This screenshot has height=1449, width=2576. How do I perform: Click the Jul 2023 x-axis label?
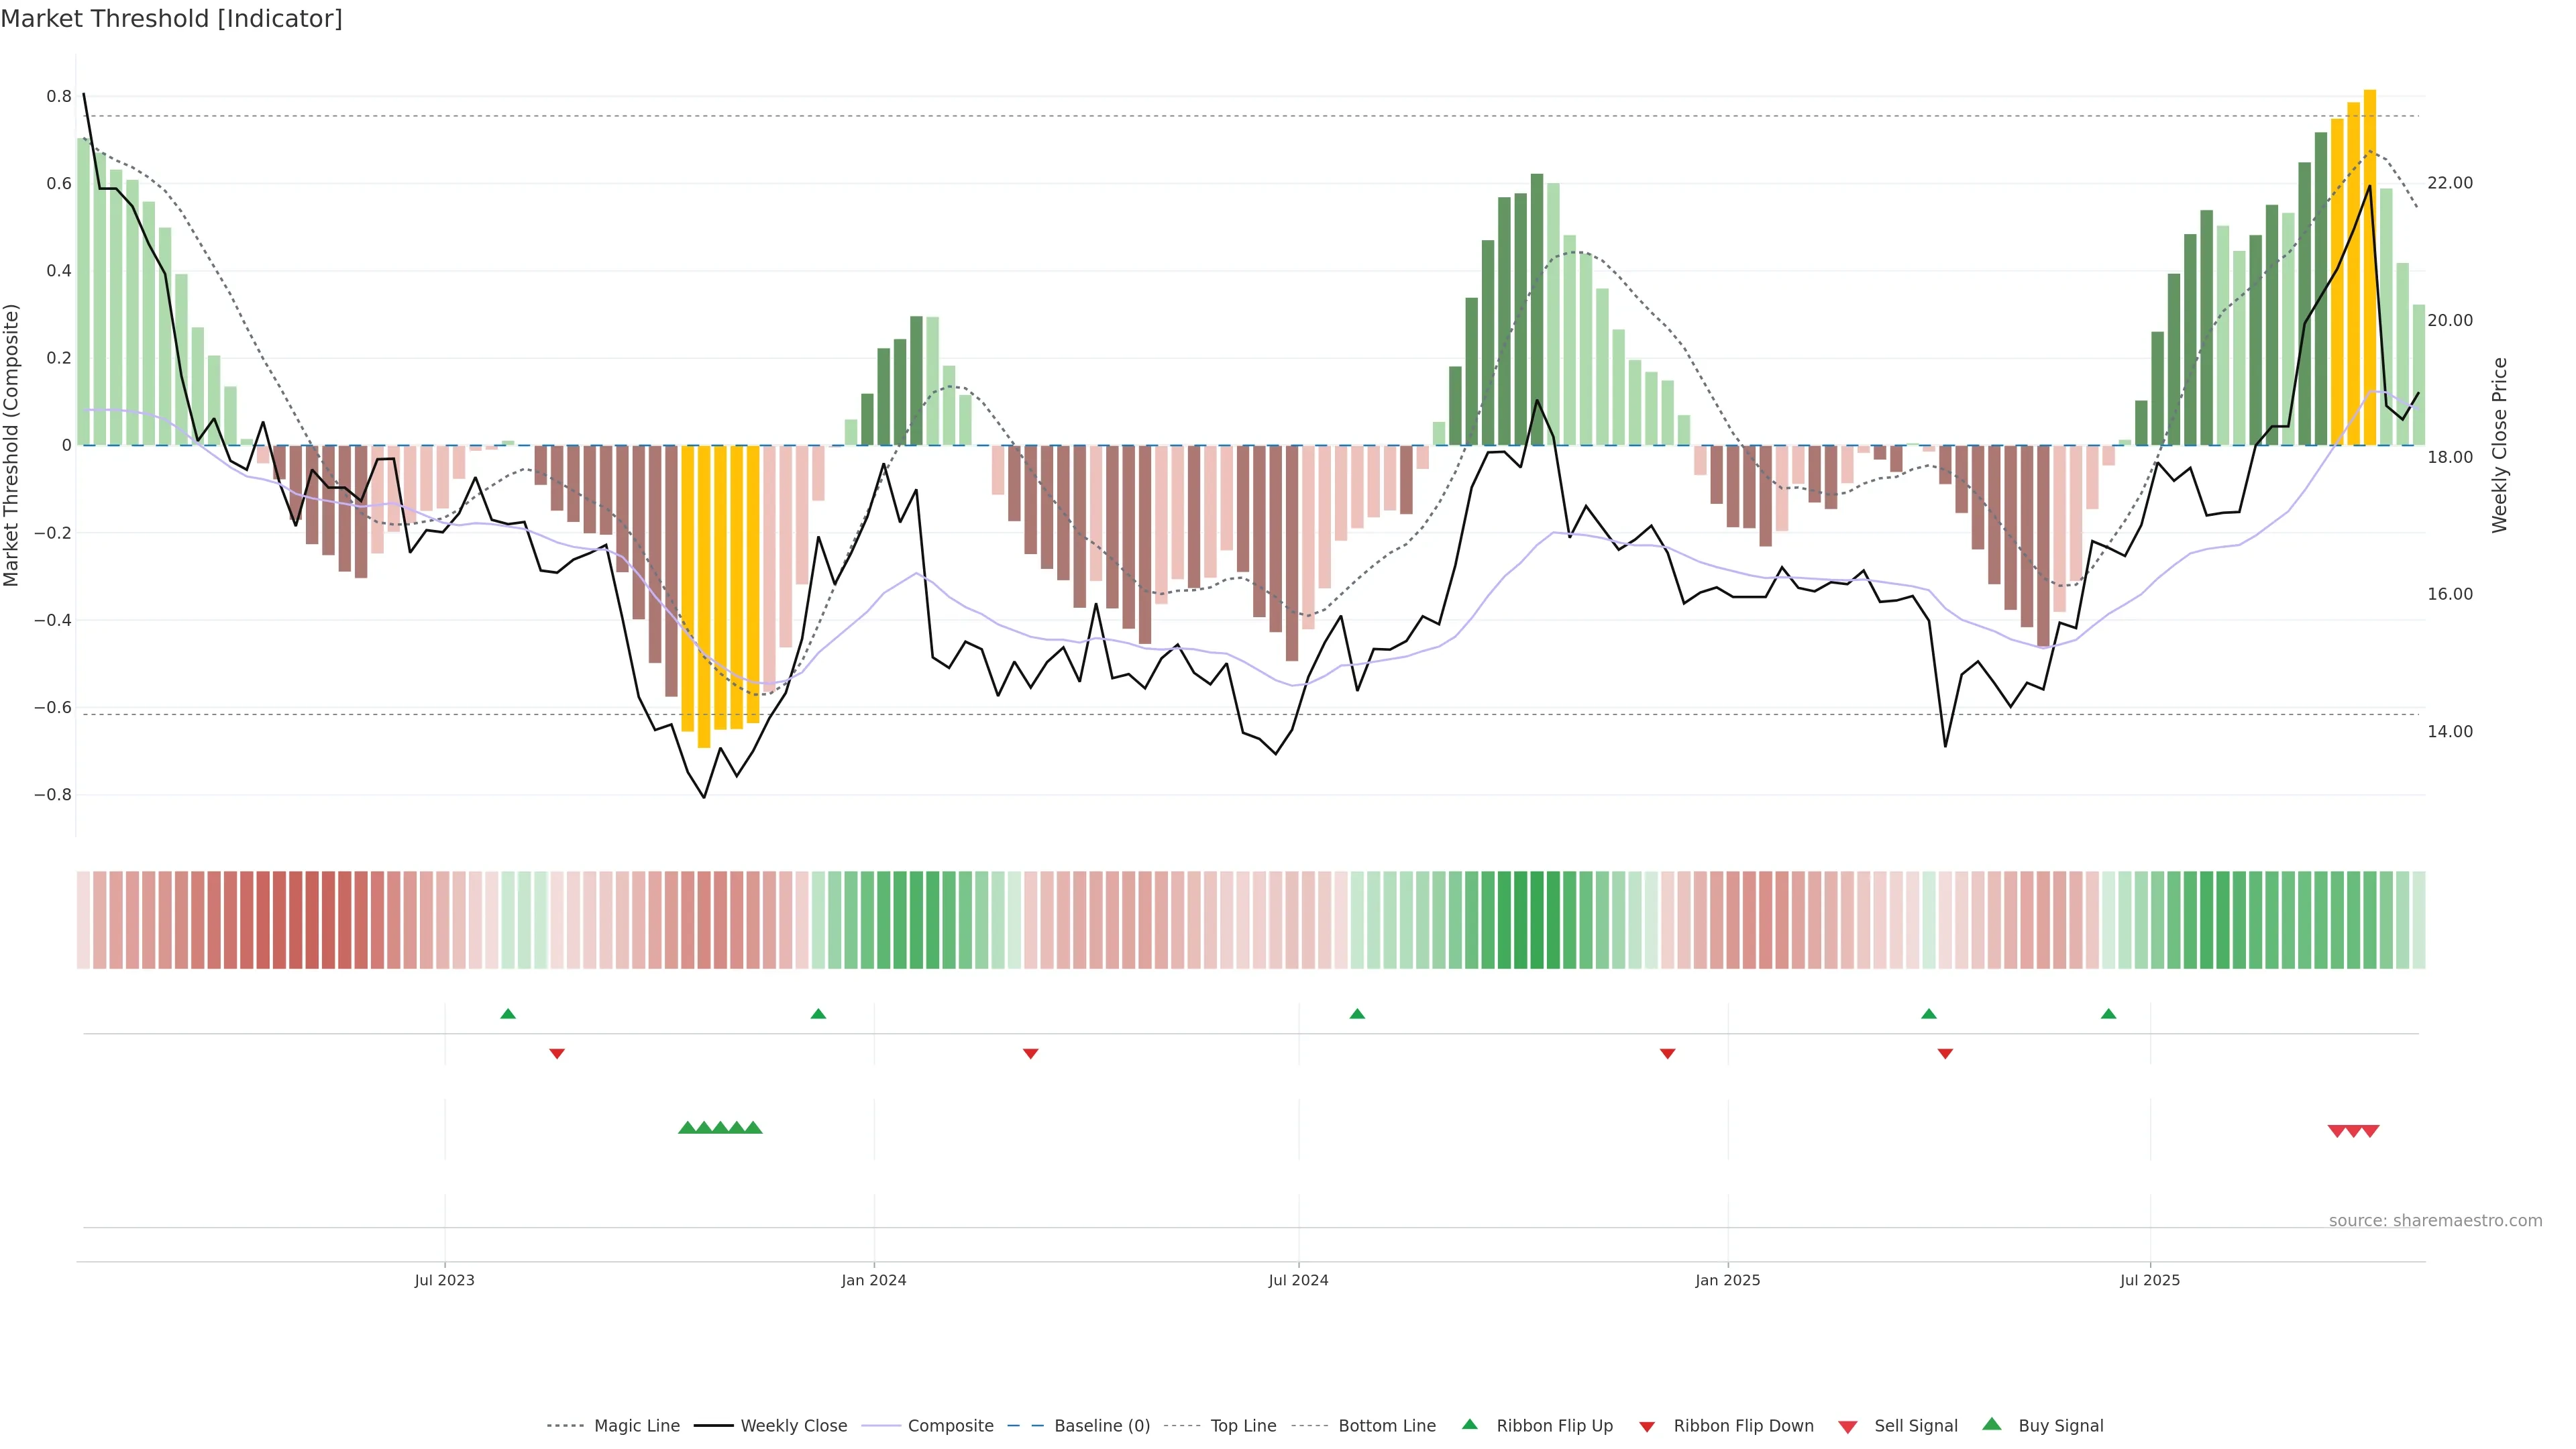point(444,1280)
